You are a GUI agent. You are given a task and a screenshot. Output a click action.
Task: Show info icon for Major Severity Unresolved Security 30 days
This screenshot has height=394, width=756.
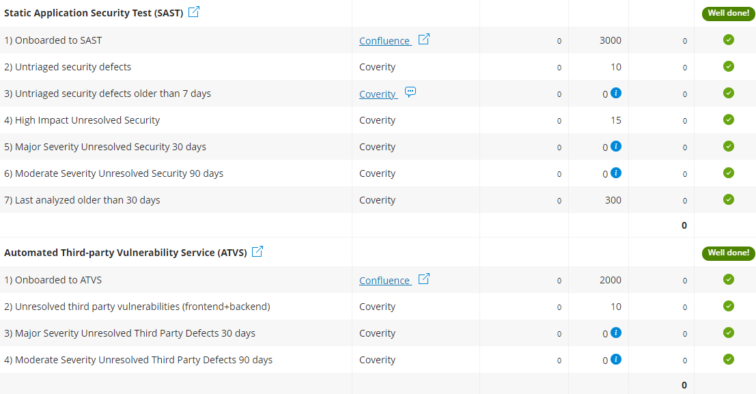click(x=616, y=146)
